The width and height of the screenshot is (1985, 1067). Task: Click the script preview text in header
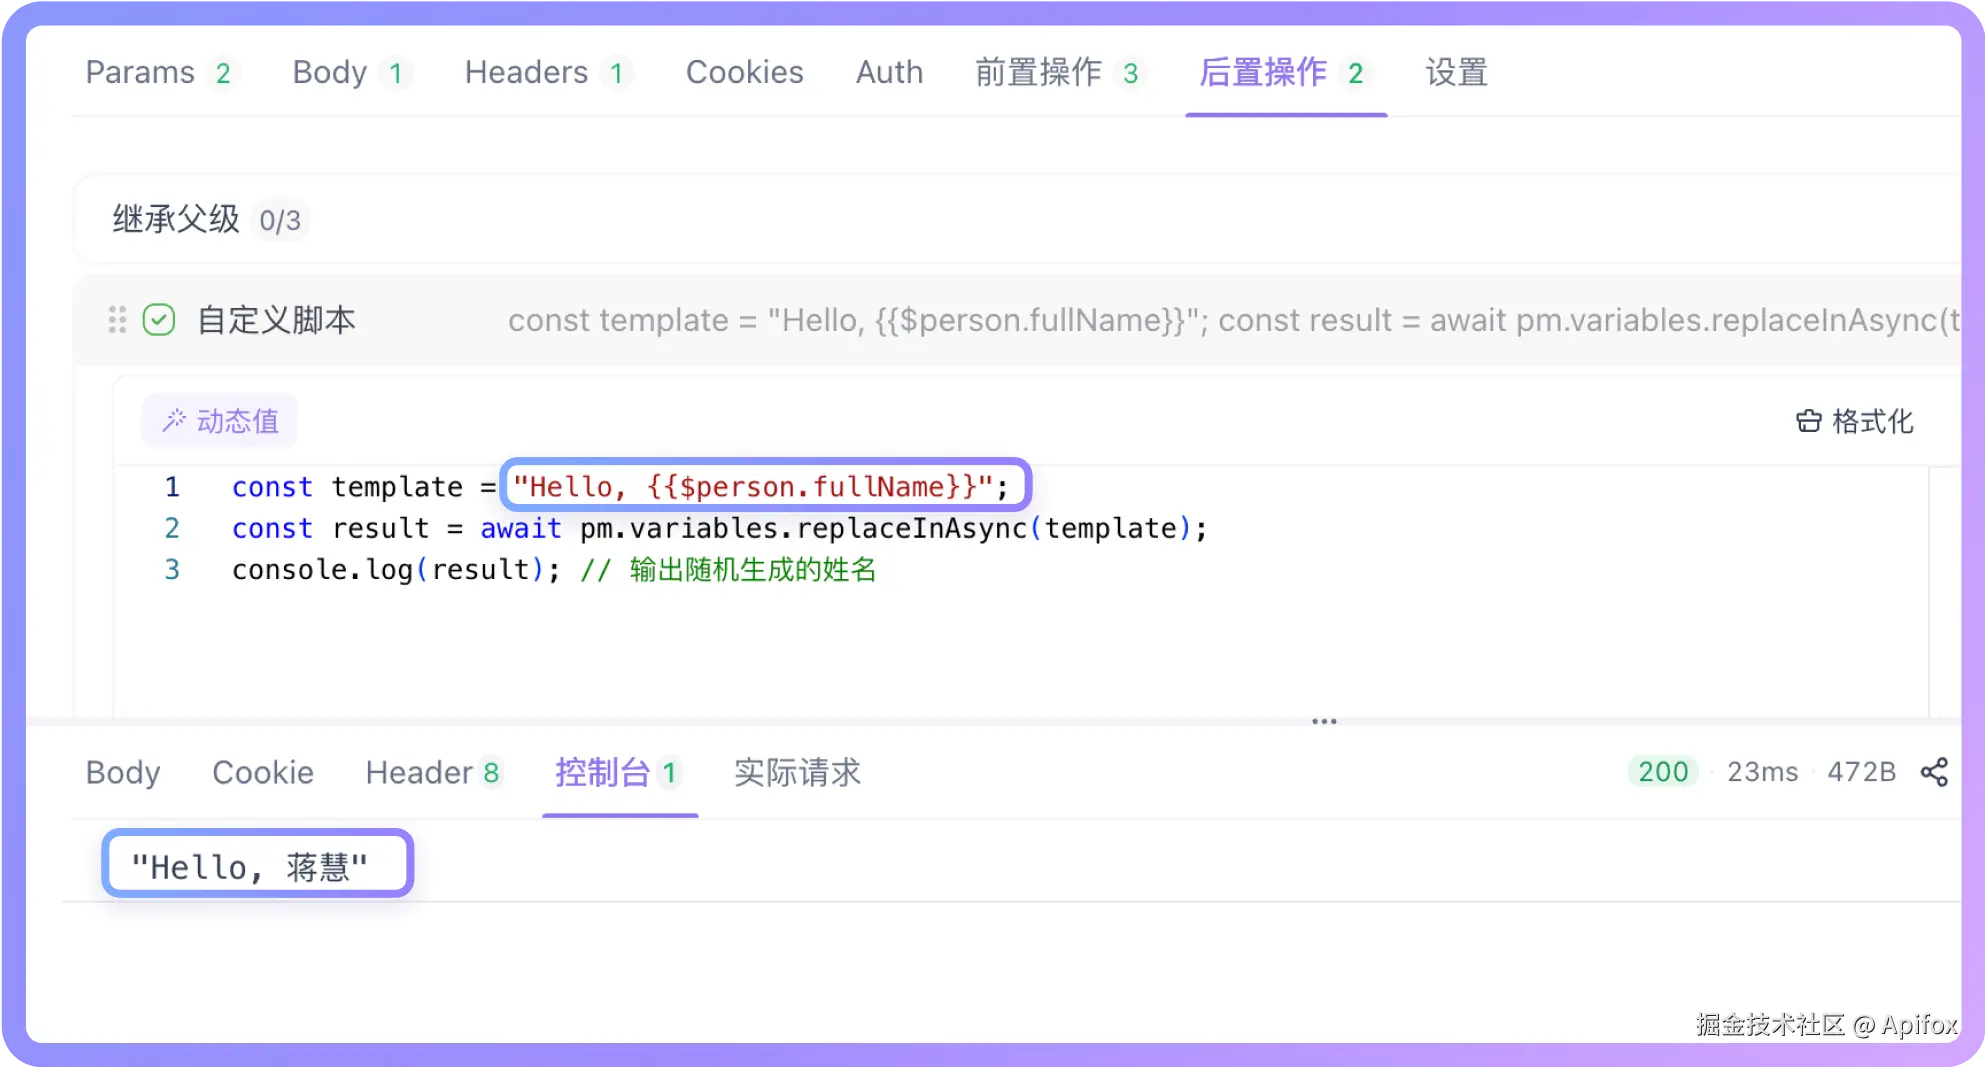1233,320
